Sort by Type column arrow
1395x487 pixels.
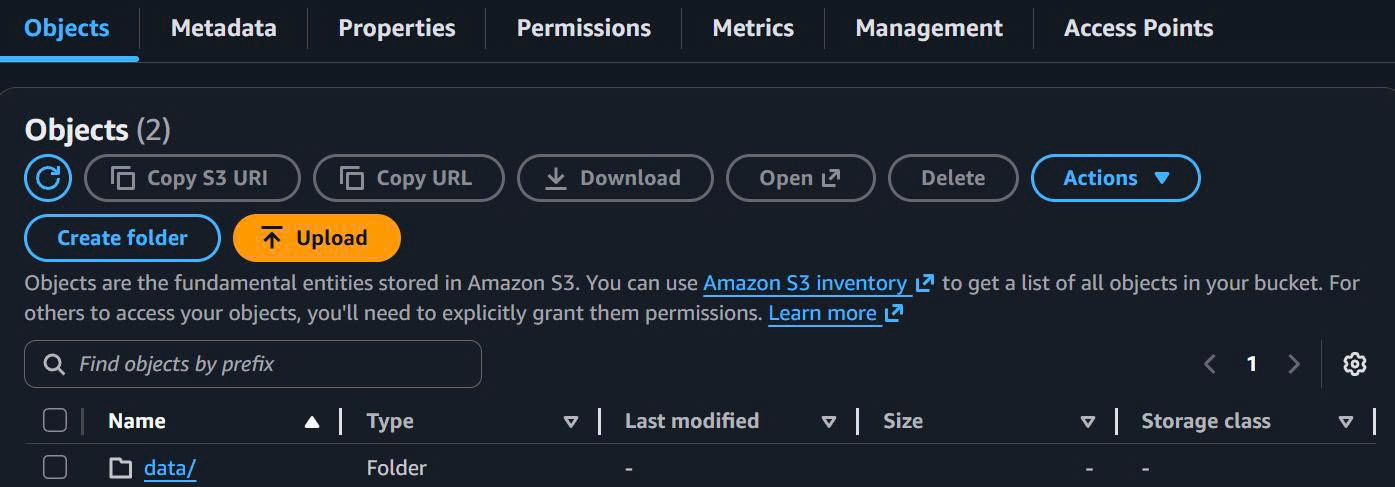[571, 422]
